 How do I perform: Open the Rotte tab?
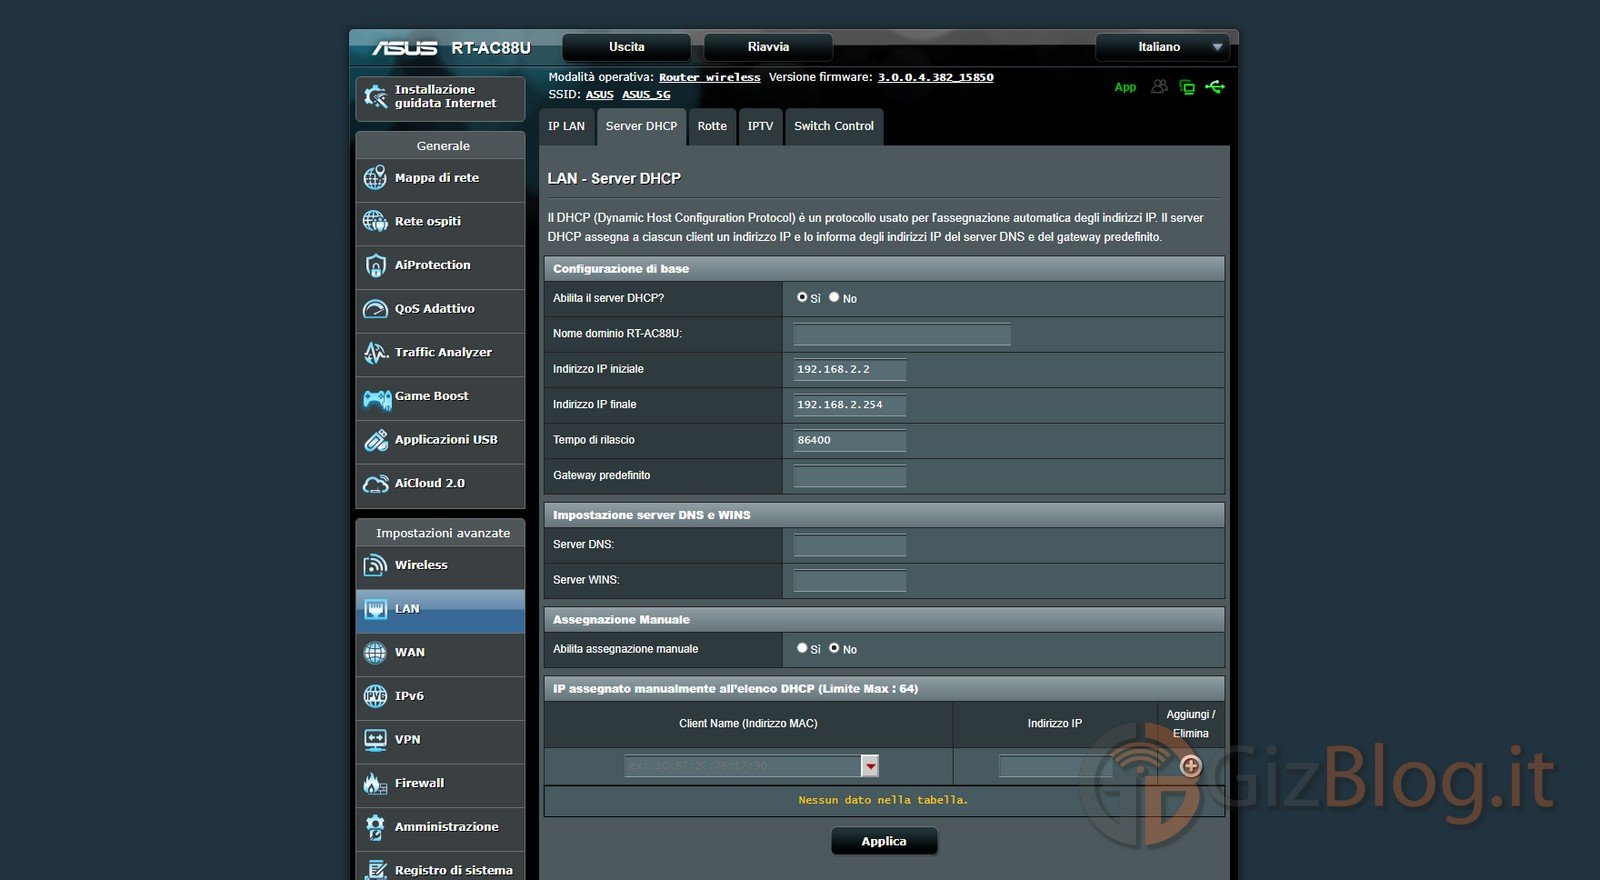[x=712, y=126]
